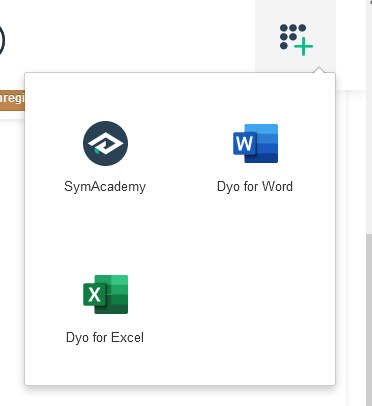372x406 pixels.
Task: Launch the Word app icon
Action: click(255, 143)
